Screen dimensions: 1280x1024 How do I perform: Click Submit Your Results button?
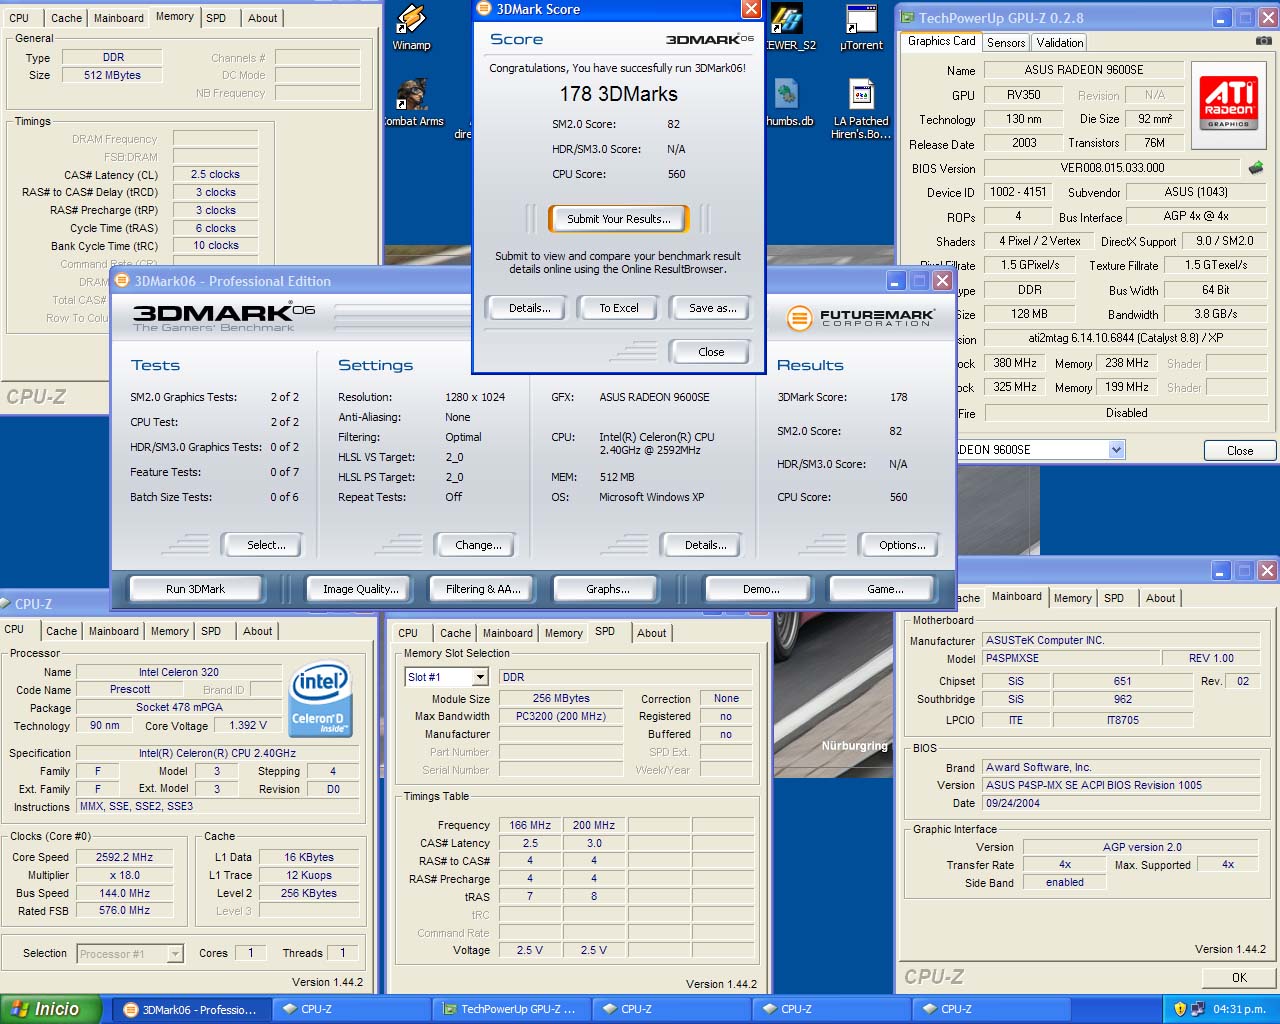pos(619,219)
